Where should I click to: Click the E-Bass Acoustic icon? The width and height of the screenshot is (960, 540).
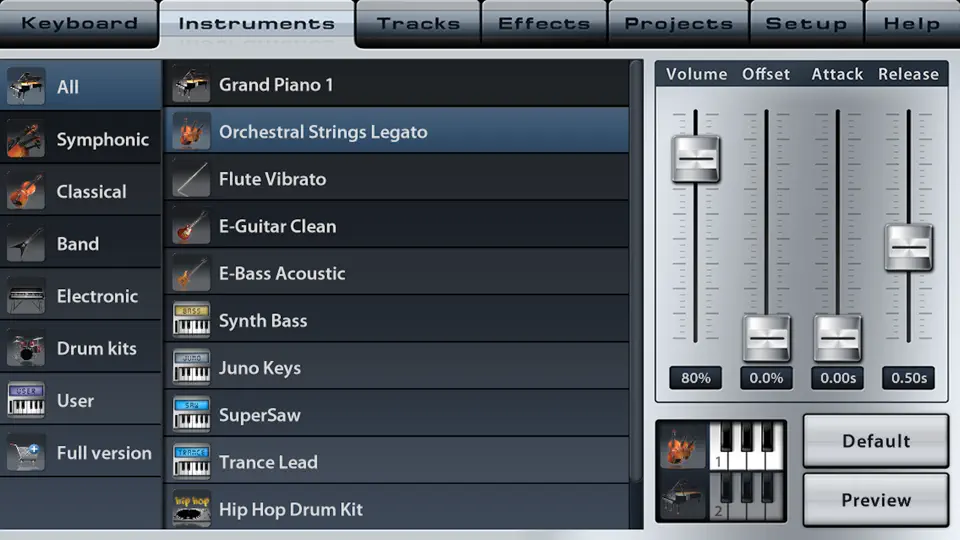tap(191, 273)
